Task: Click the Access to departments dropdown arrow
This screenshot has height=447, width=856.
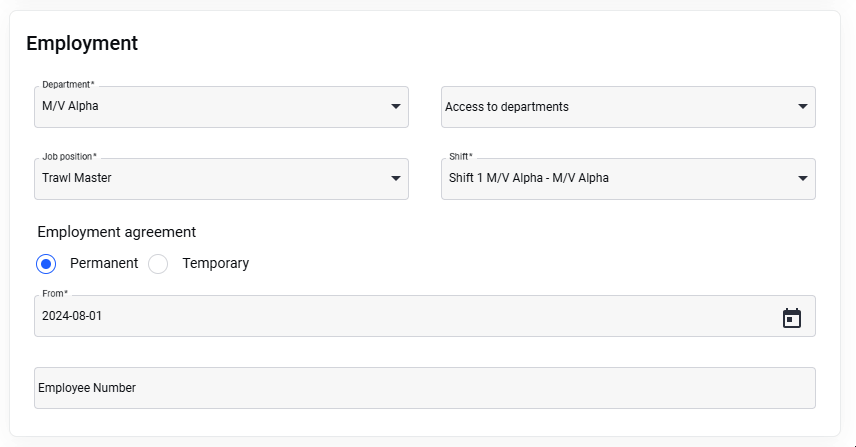Action: click(803, 106)
